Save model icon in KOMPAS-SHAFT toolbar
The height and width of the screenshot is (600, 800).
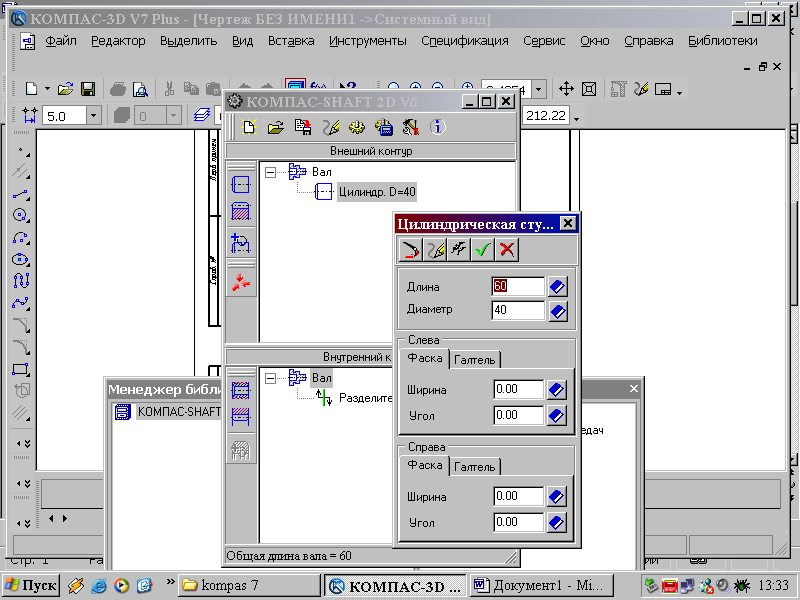coord(303,127)
